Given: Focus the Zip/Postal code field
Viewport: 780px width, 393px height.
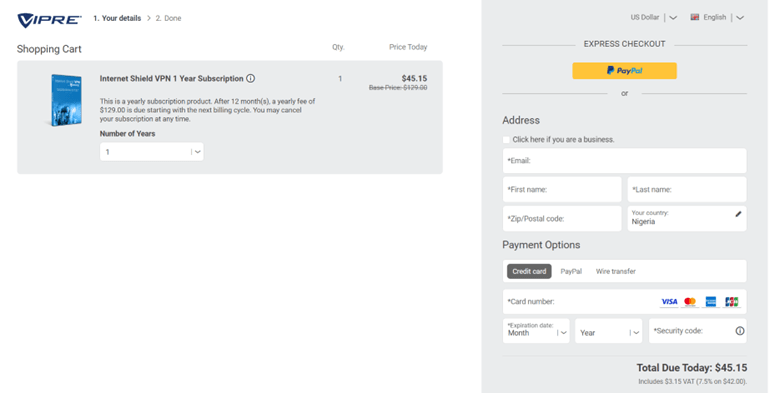Looking at the screenshot, I should pos(562,218).
